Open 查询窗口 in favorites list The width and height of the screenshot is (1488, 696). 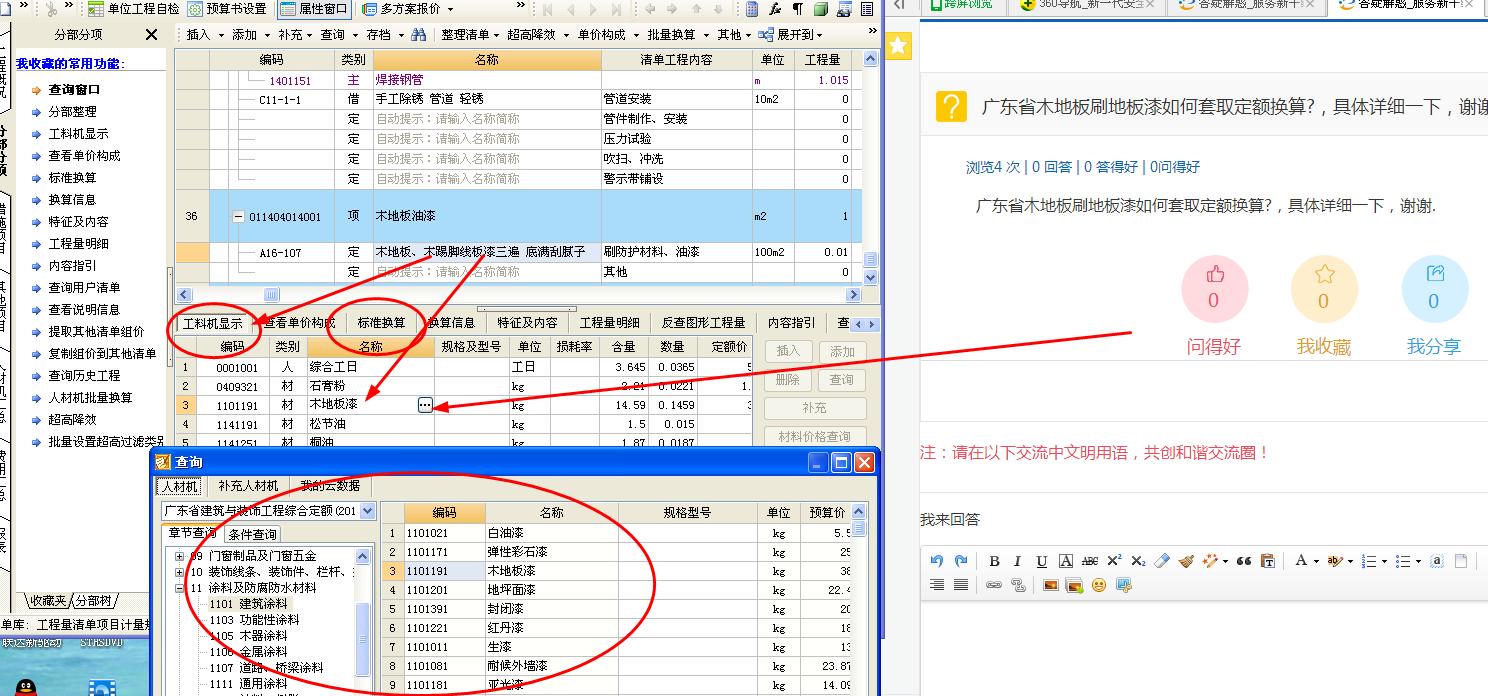(x=74, y=90)
